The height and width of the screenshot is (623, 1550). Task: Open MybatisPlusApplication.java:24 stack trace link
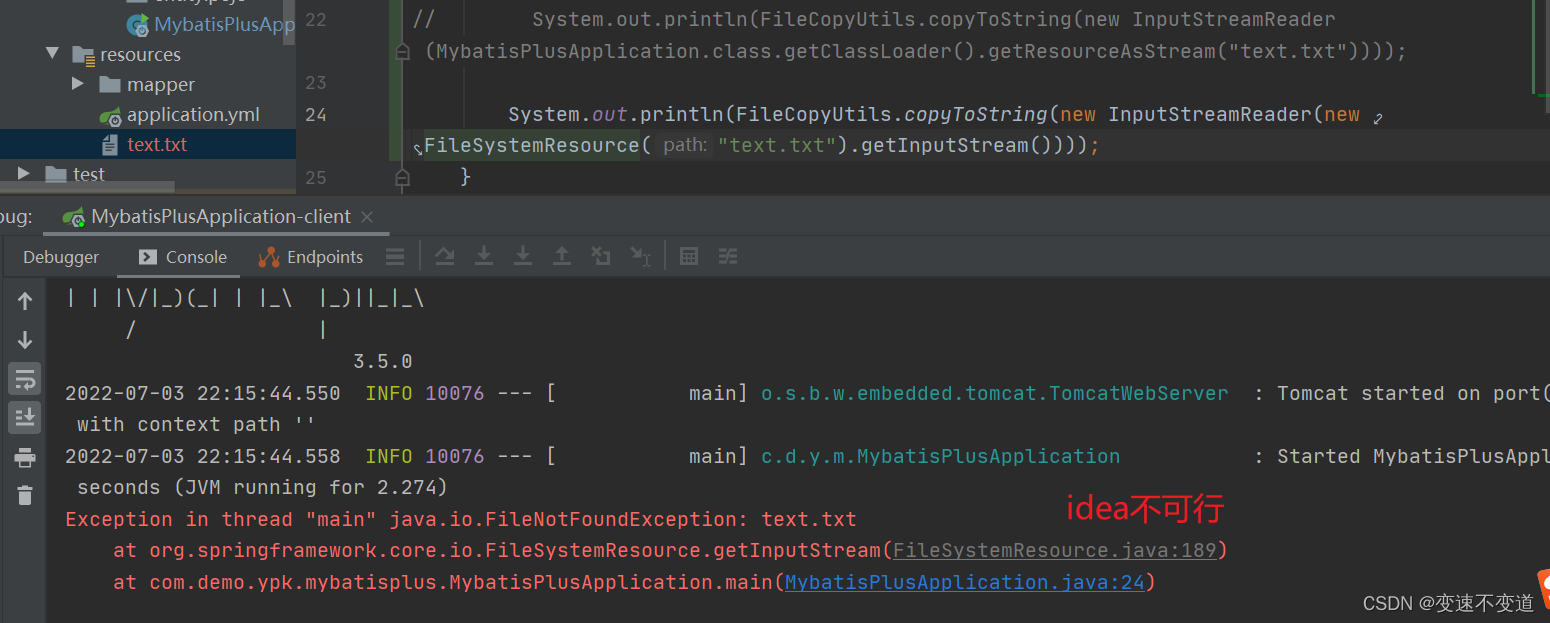pos(964,582)
